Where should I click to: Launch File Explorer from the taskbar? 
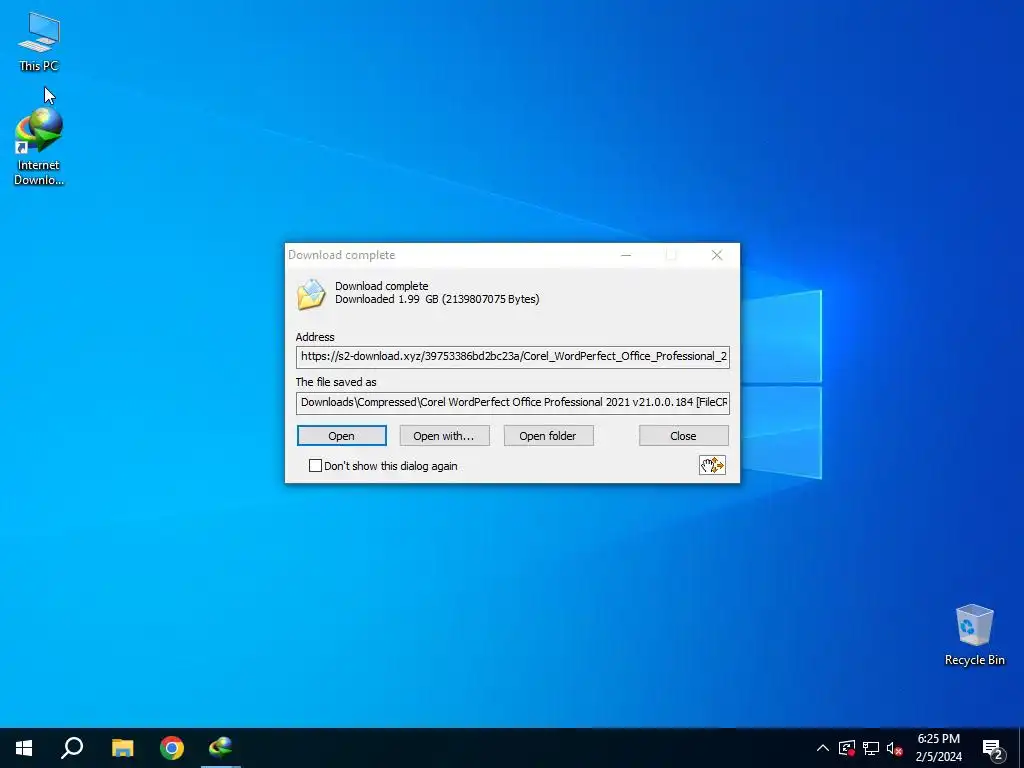coord(122,748)
